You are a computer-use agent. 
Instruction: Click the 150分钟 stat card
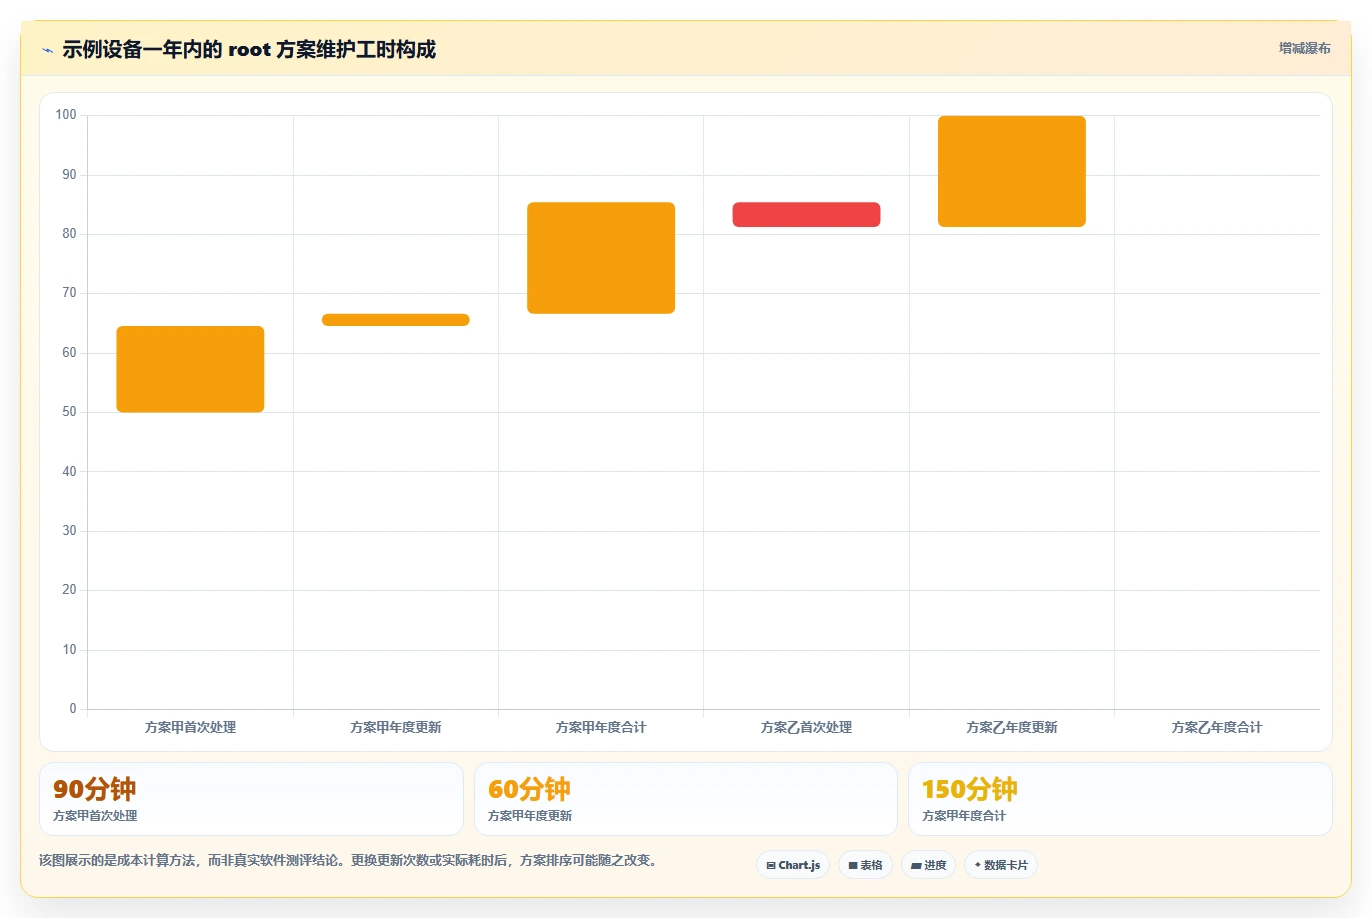click(1120, 799)
